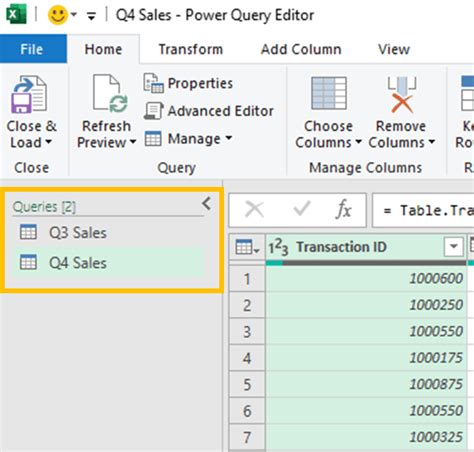Image resolution: width=474 pixels, height=452 pixels.
Task: Click the Refresh Preview icon
Action: click(110, 93)
